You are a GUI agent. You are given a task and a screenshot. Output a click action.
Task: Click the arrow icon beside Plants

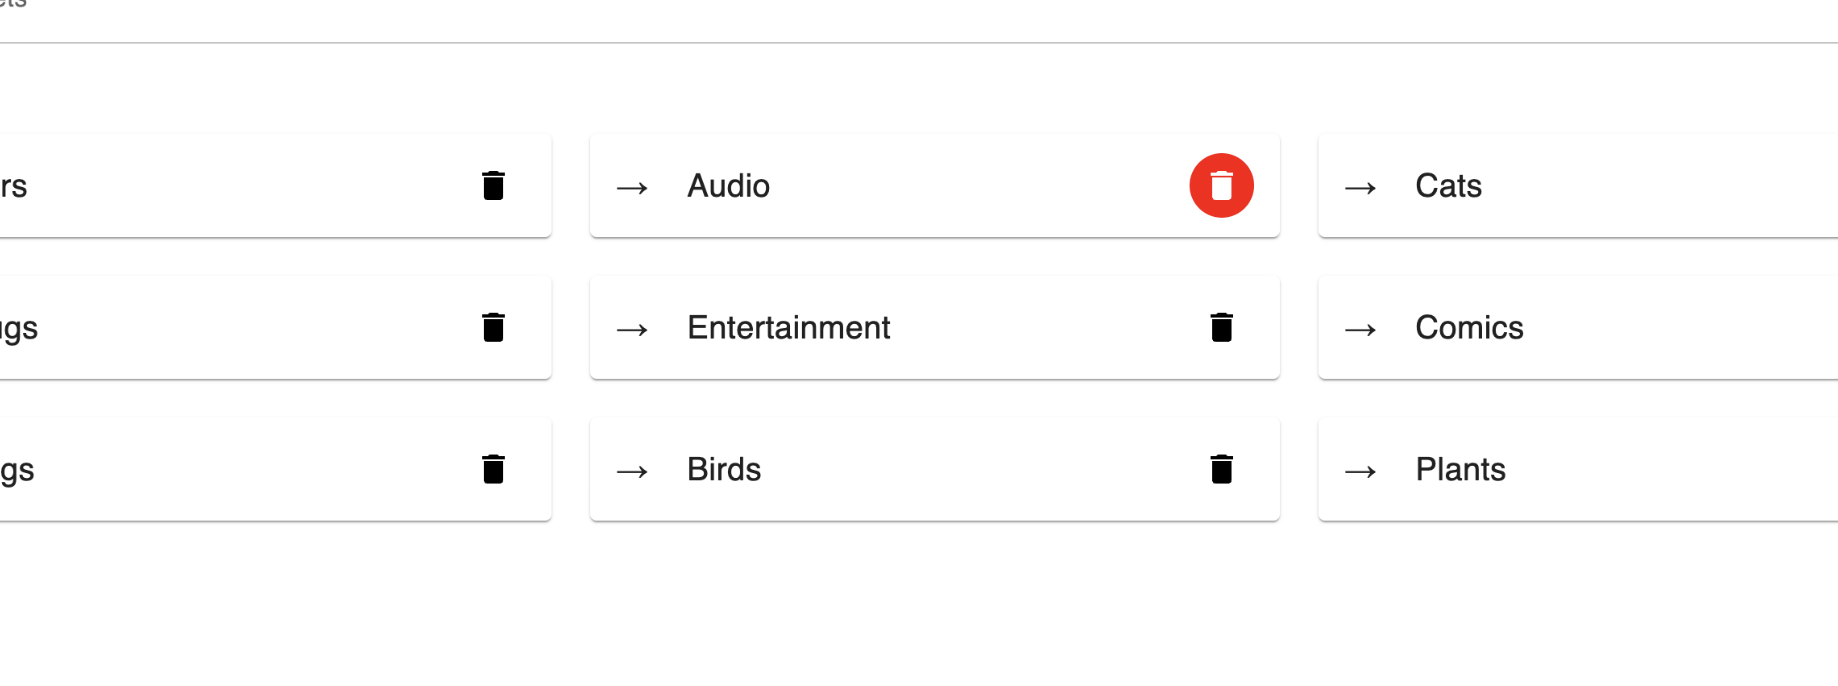click(x=1360, y=472)
